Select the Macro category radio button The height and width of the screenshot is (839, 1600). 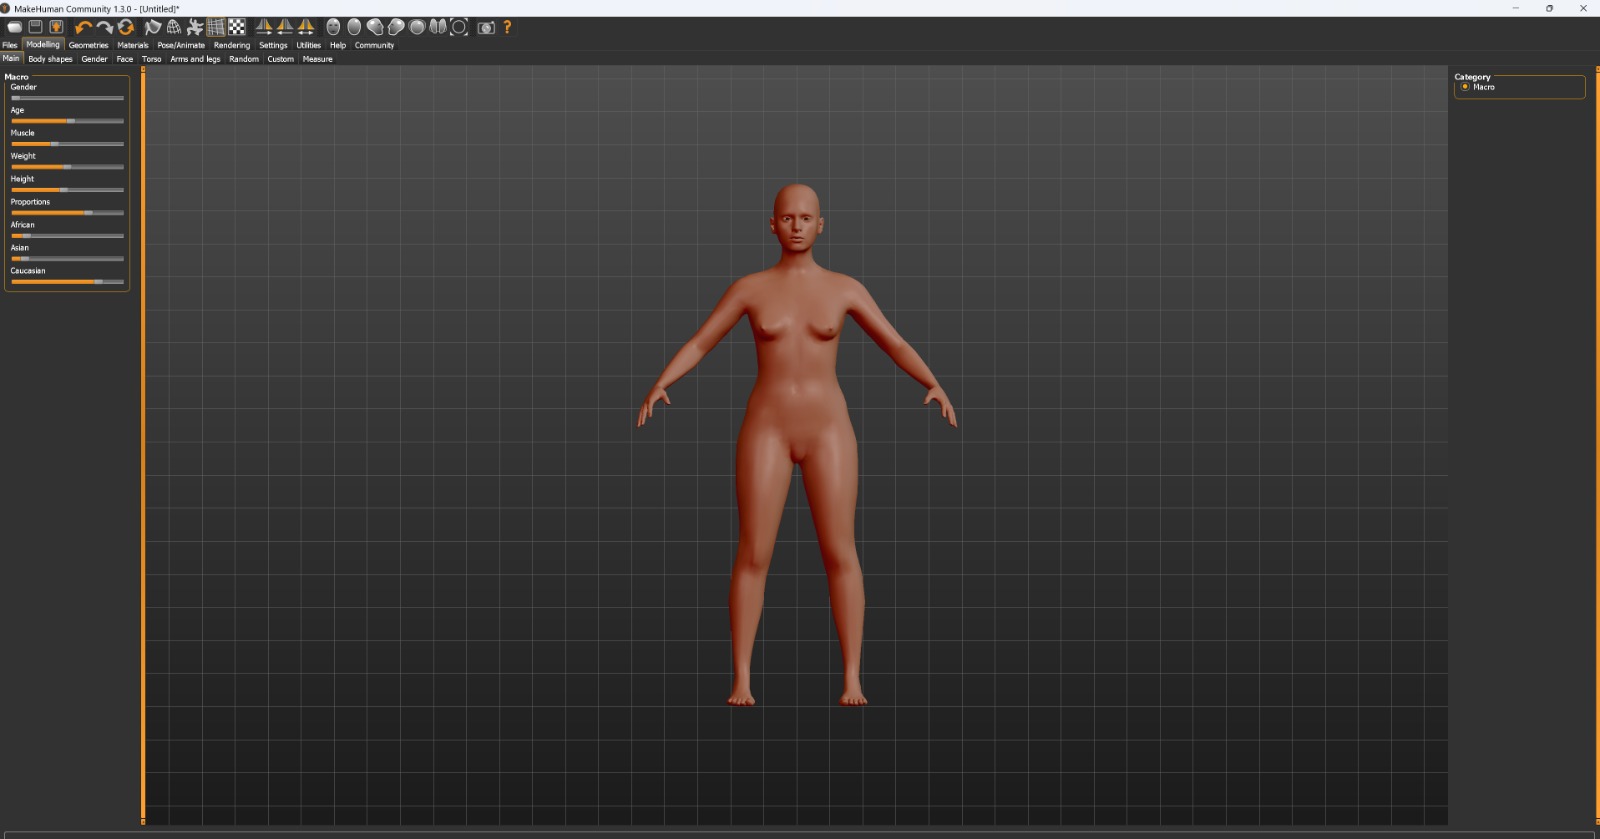[x=1465, y=87]
